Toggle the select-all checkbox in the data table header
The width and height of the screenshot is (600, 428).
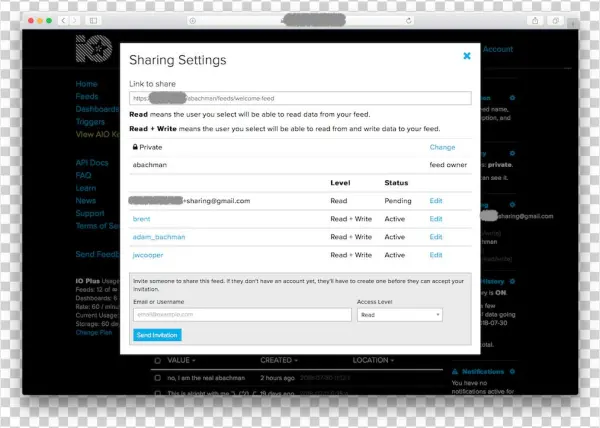coord(157,360)
